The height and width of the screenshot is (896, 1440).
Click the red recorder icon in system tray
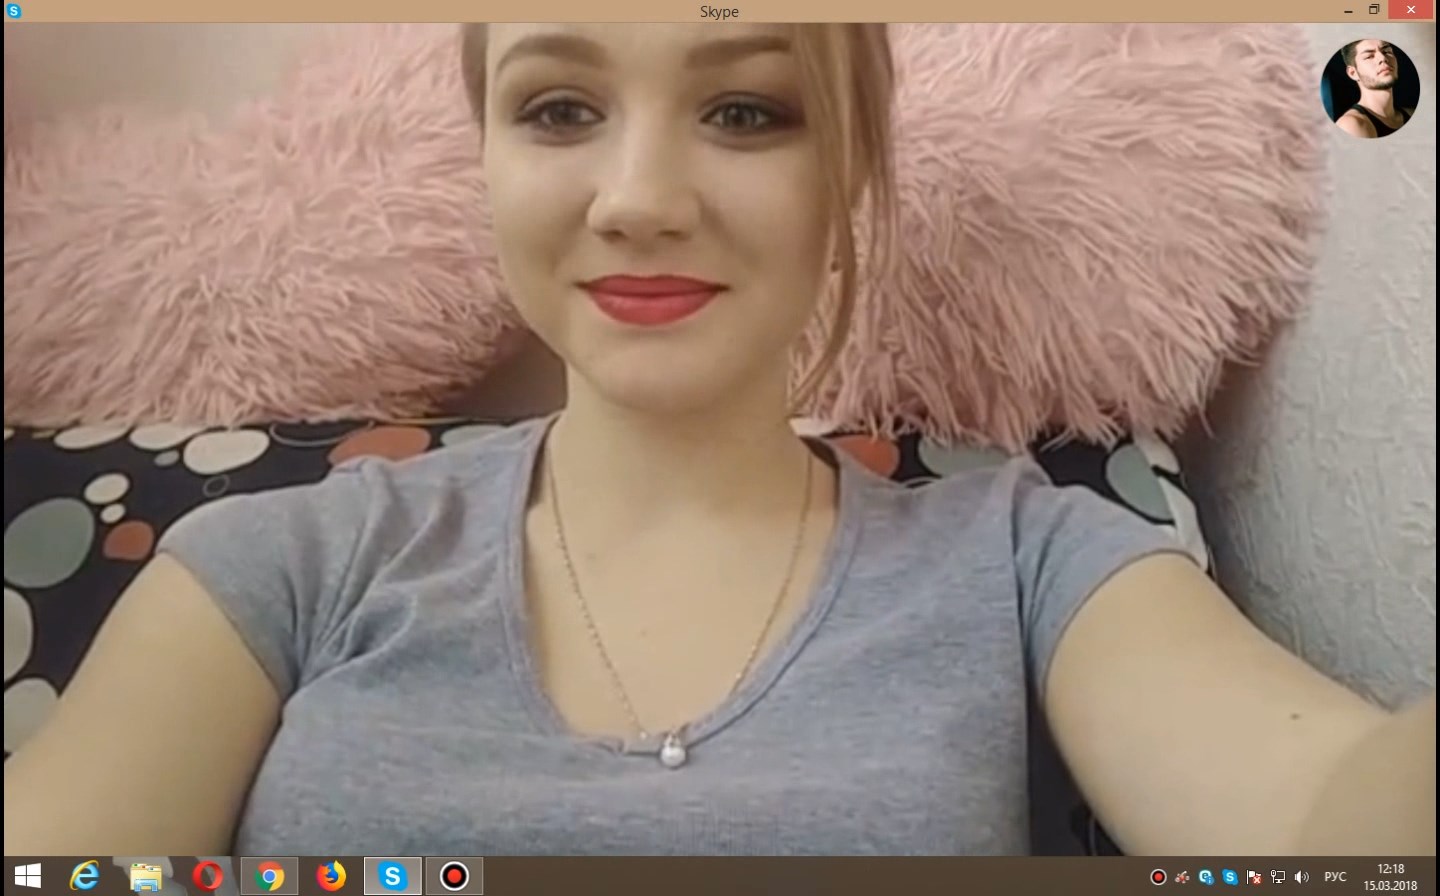coord(1159,877)
